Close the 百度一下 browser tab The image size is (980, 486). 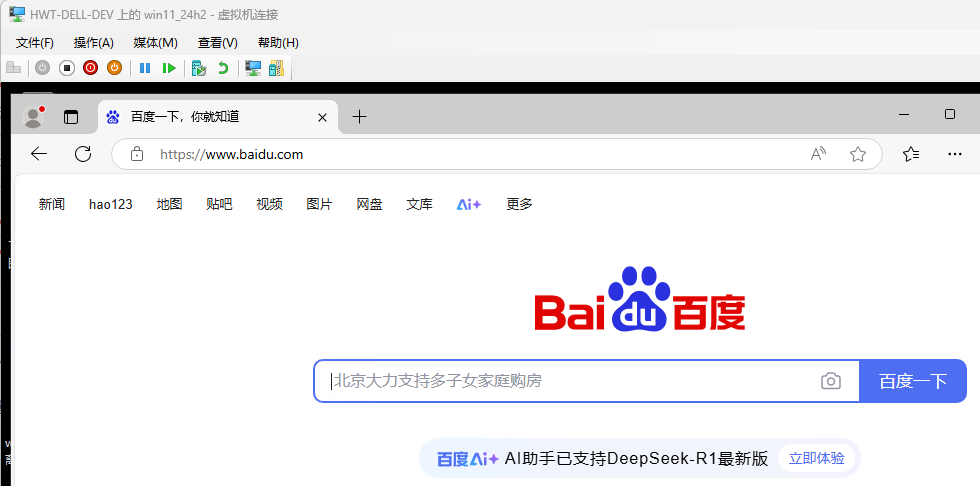(322, 117)
